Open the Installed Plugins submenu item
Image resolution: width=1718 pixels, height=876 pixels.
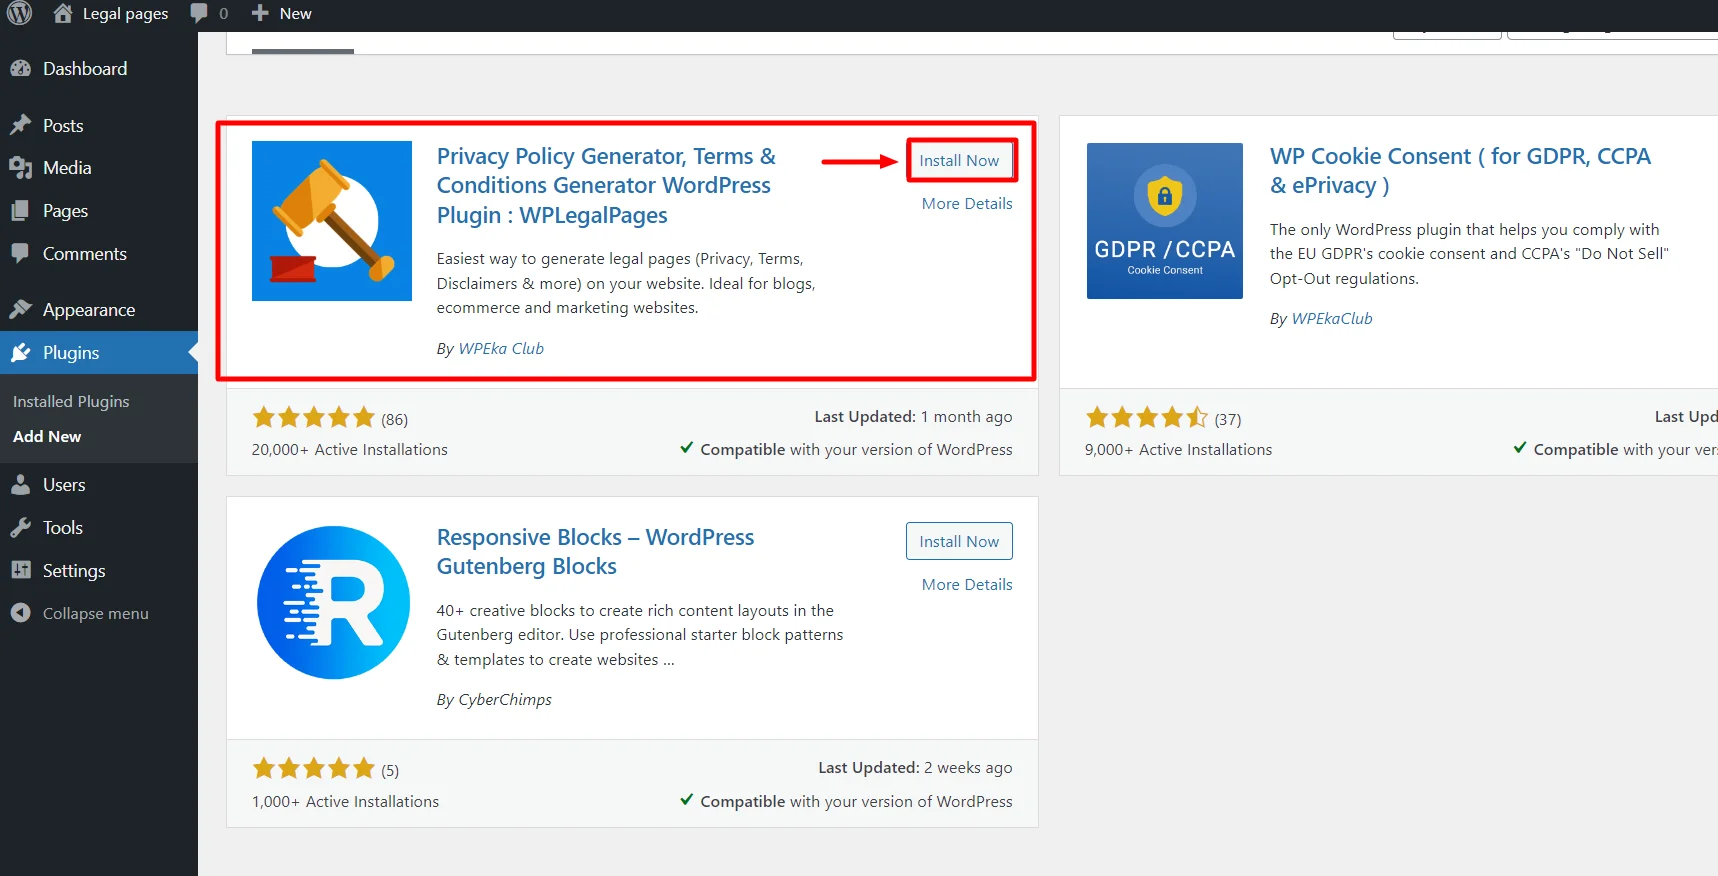(x=71, y=401)
